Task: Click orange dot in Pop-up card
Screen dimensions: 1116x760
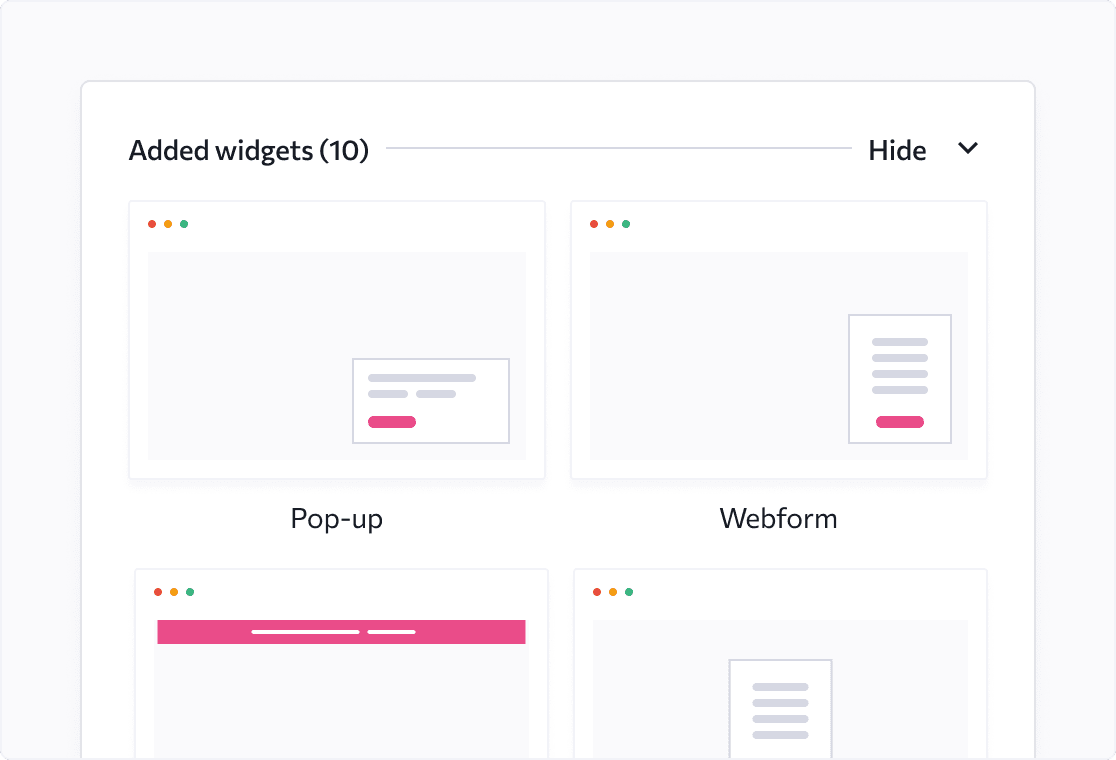Action: pos(168,224)
